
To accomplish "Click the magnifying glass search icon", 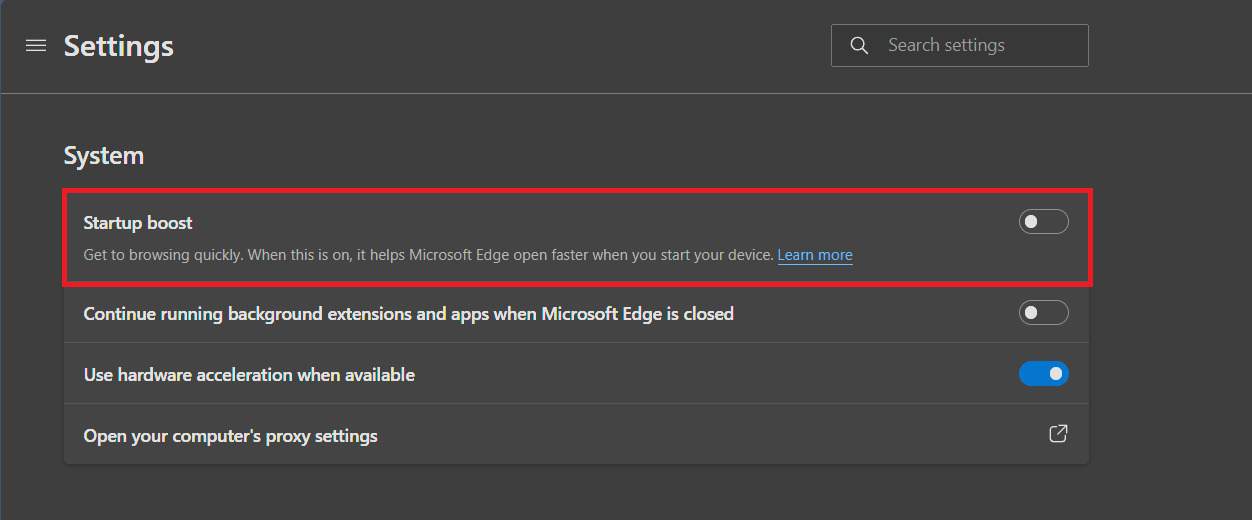I will pos(858,46).
